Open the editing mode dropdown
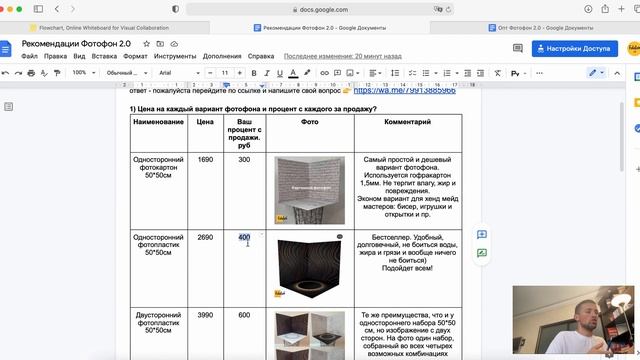 [596, 73]
